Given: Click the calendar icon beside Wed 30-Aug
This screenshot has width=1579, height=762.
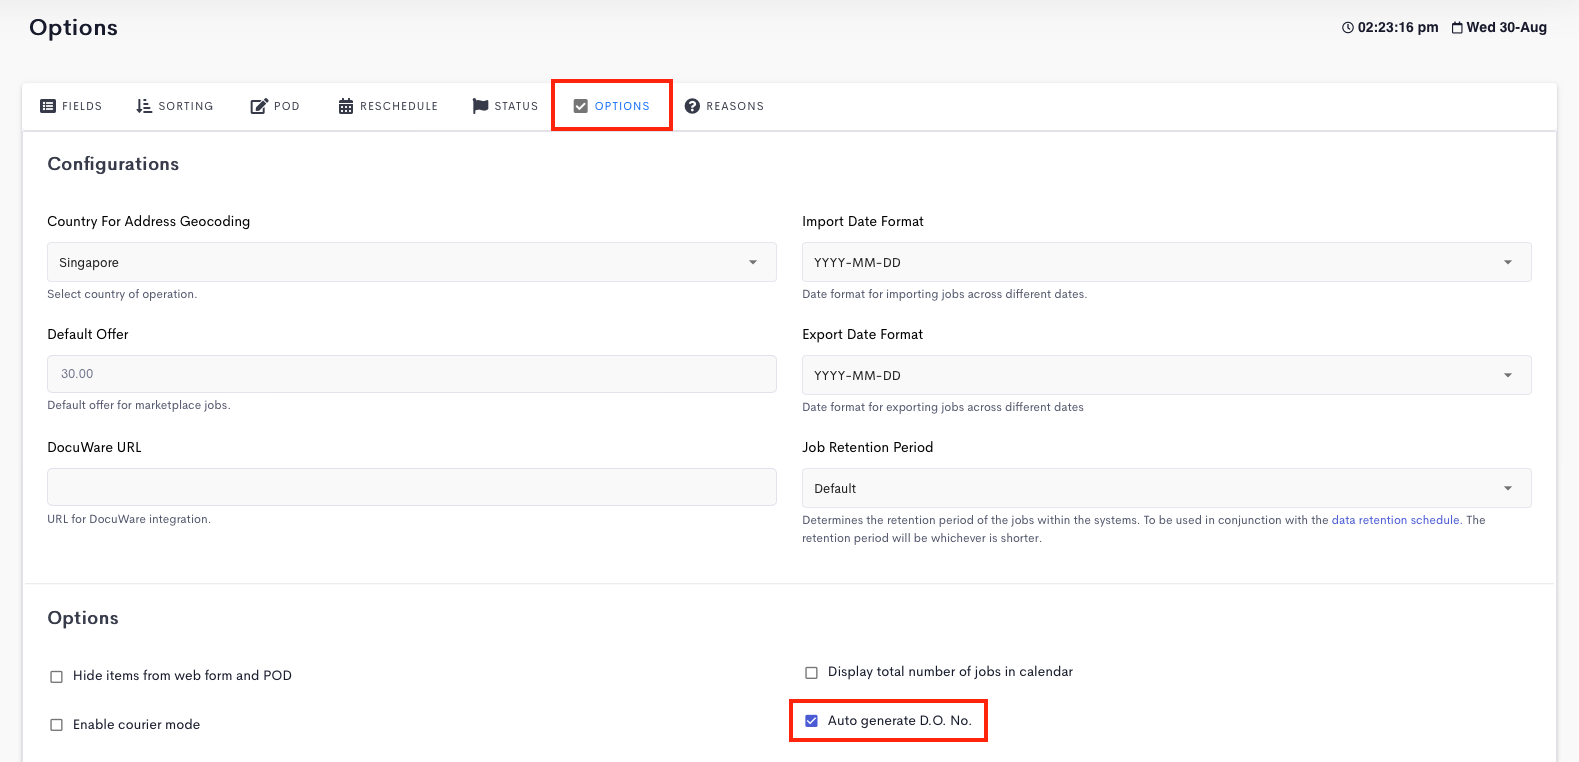Looking at the screenshot, I should (x=1458, y=28).
